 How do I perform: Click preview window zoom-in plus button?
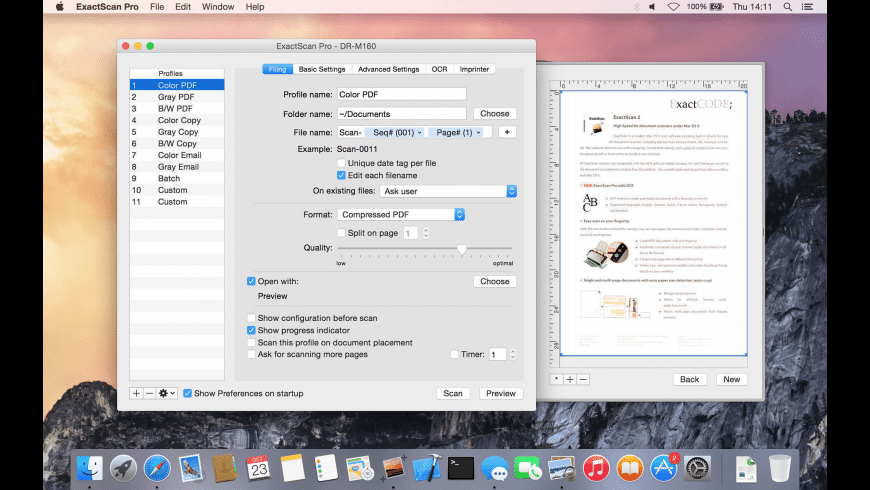[570, 380]
